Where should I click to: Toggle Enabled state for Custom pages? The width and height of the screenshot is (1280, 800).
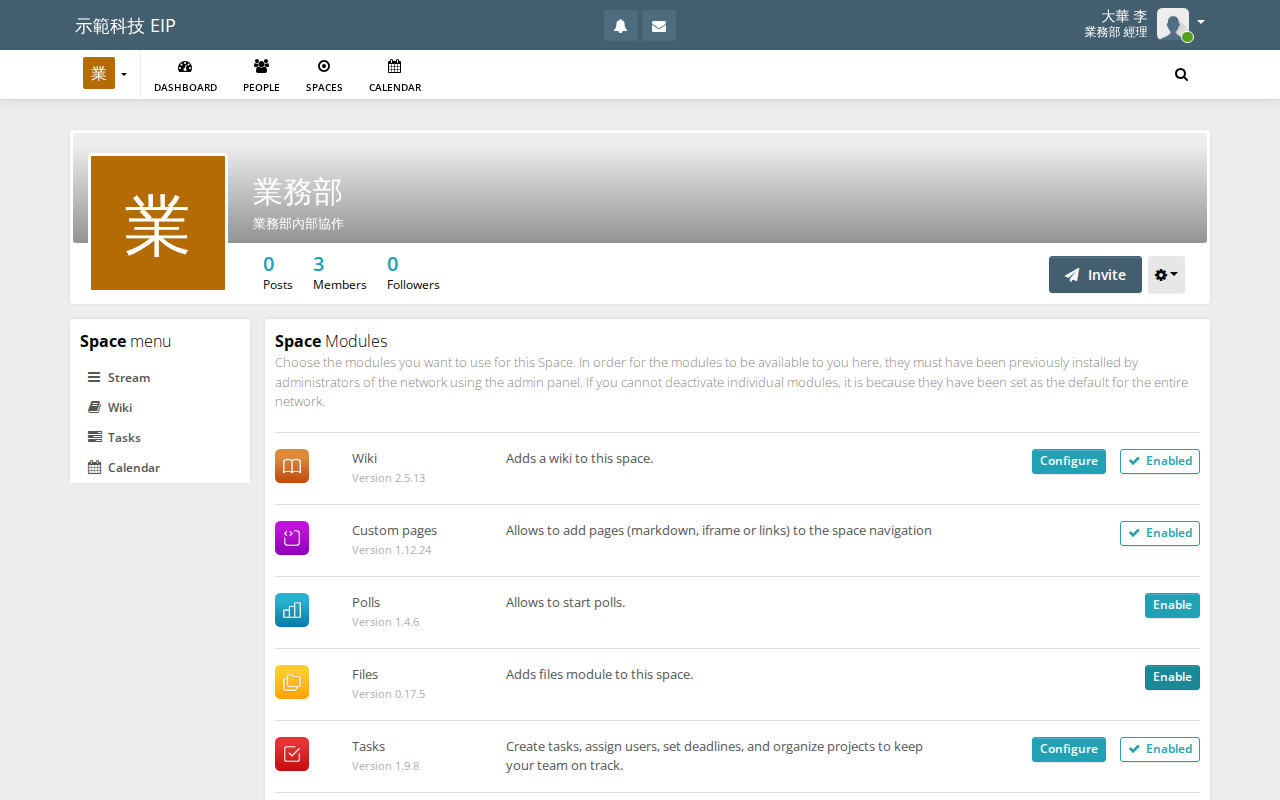point(1160,533)
